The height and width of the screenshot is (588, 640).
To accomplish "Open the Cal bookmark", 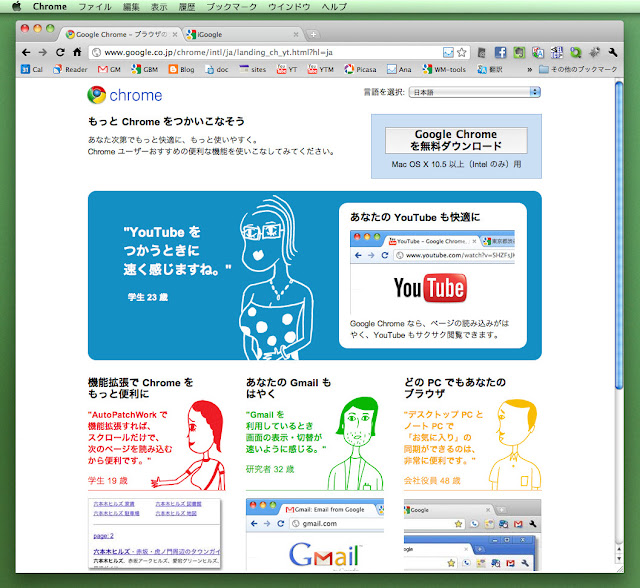I will pos(32,69).
